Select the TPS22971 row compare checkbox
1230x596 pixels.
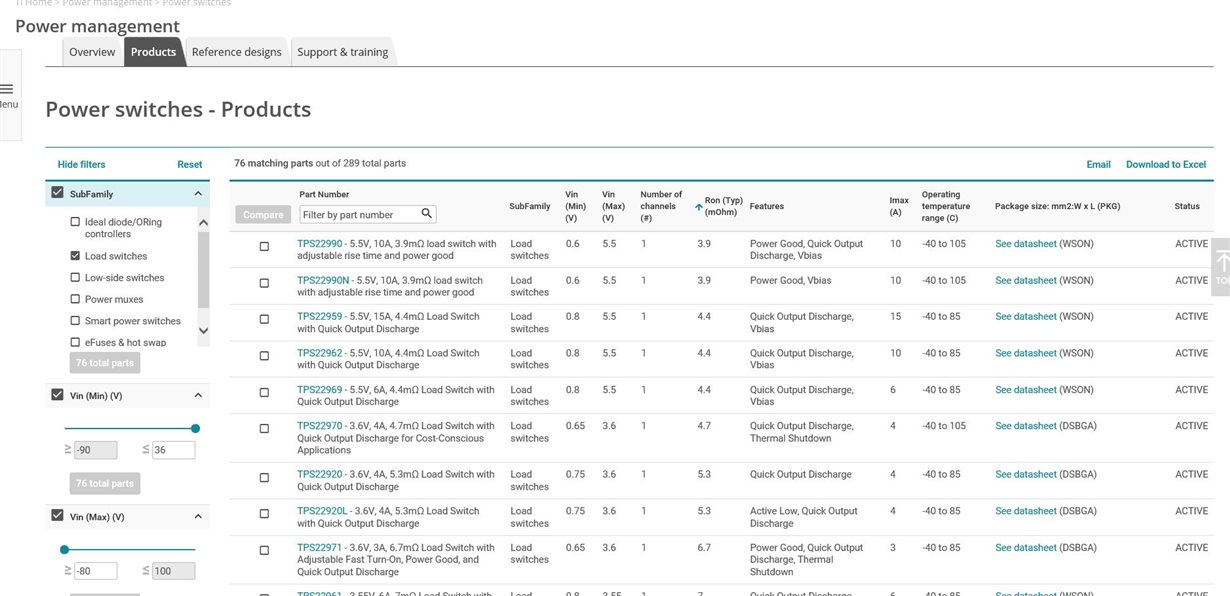point(264,550)
